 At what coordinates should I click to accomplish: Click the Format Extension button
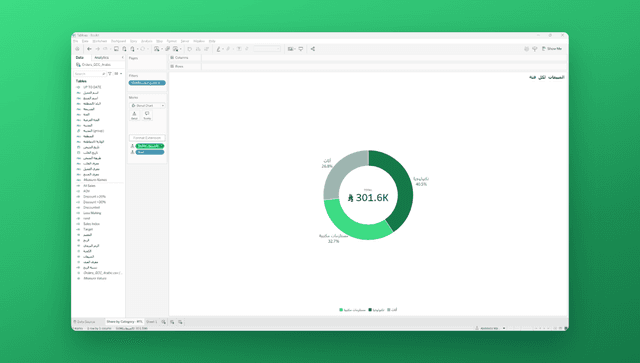[147, 138]
